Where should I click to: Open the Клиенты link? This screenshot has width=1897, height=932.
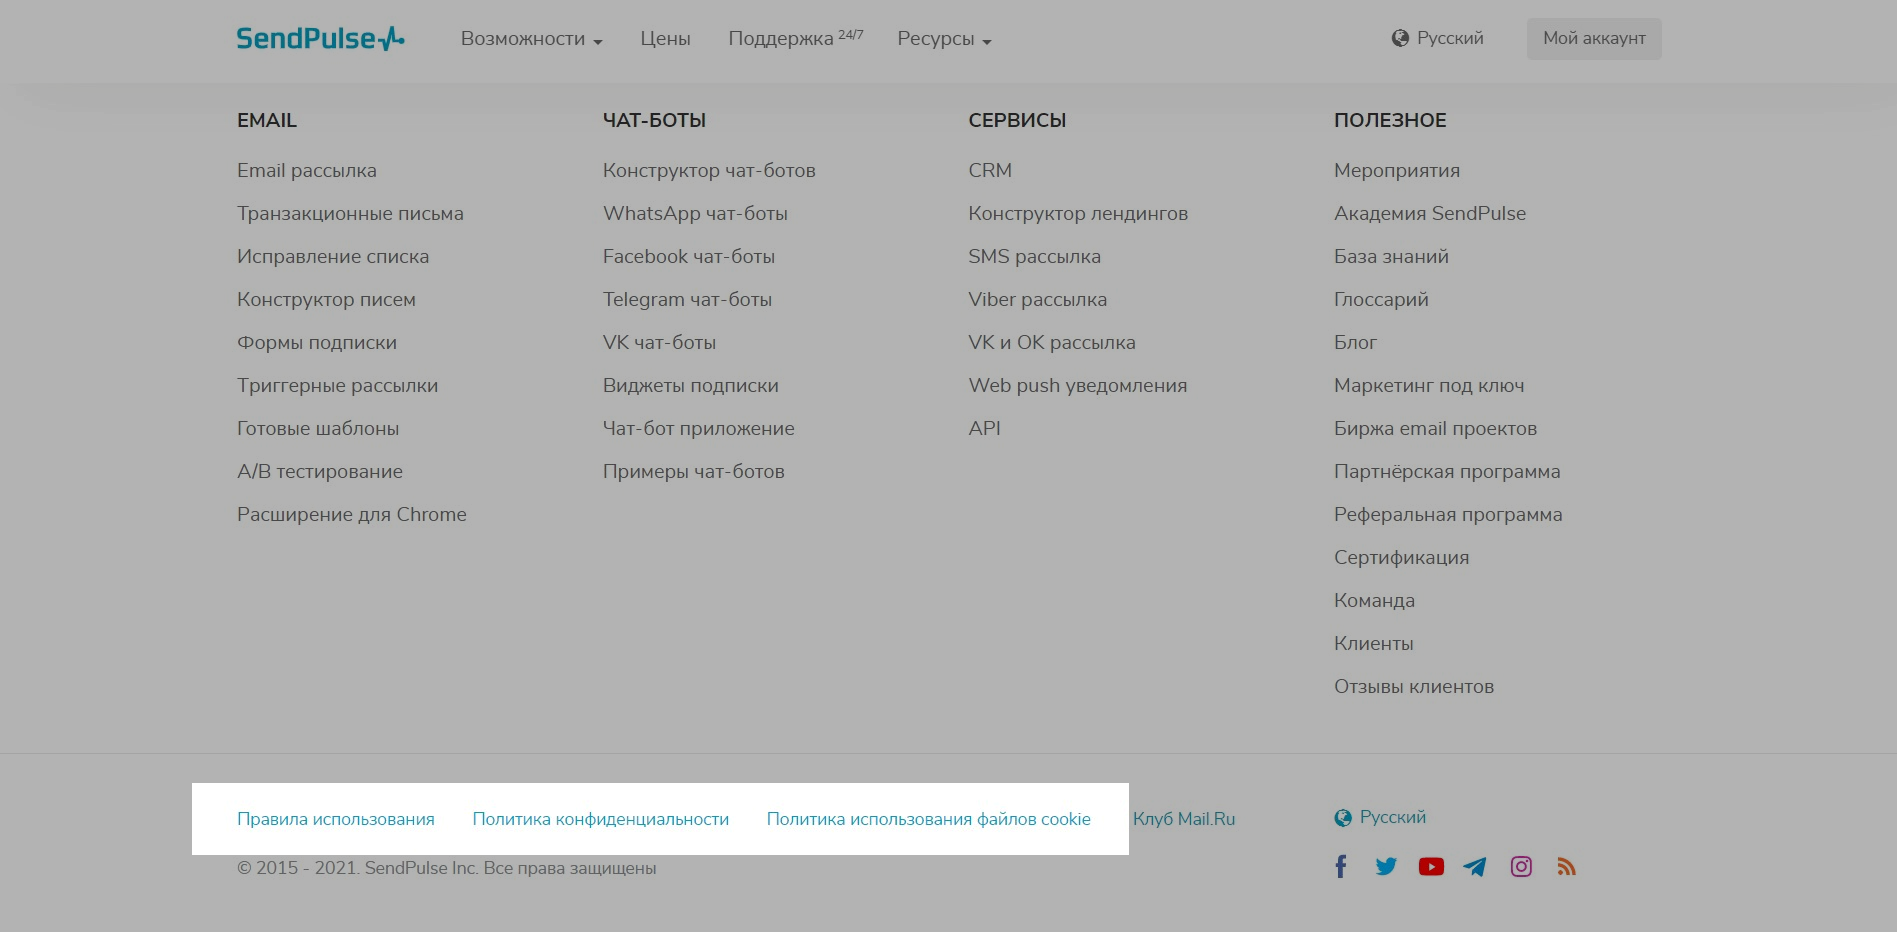click(x=1373, y=644)
